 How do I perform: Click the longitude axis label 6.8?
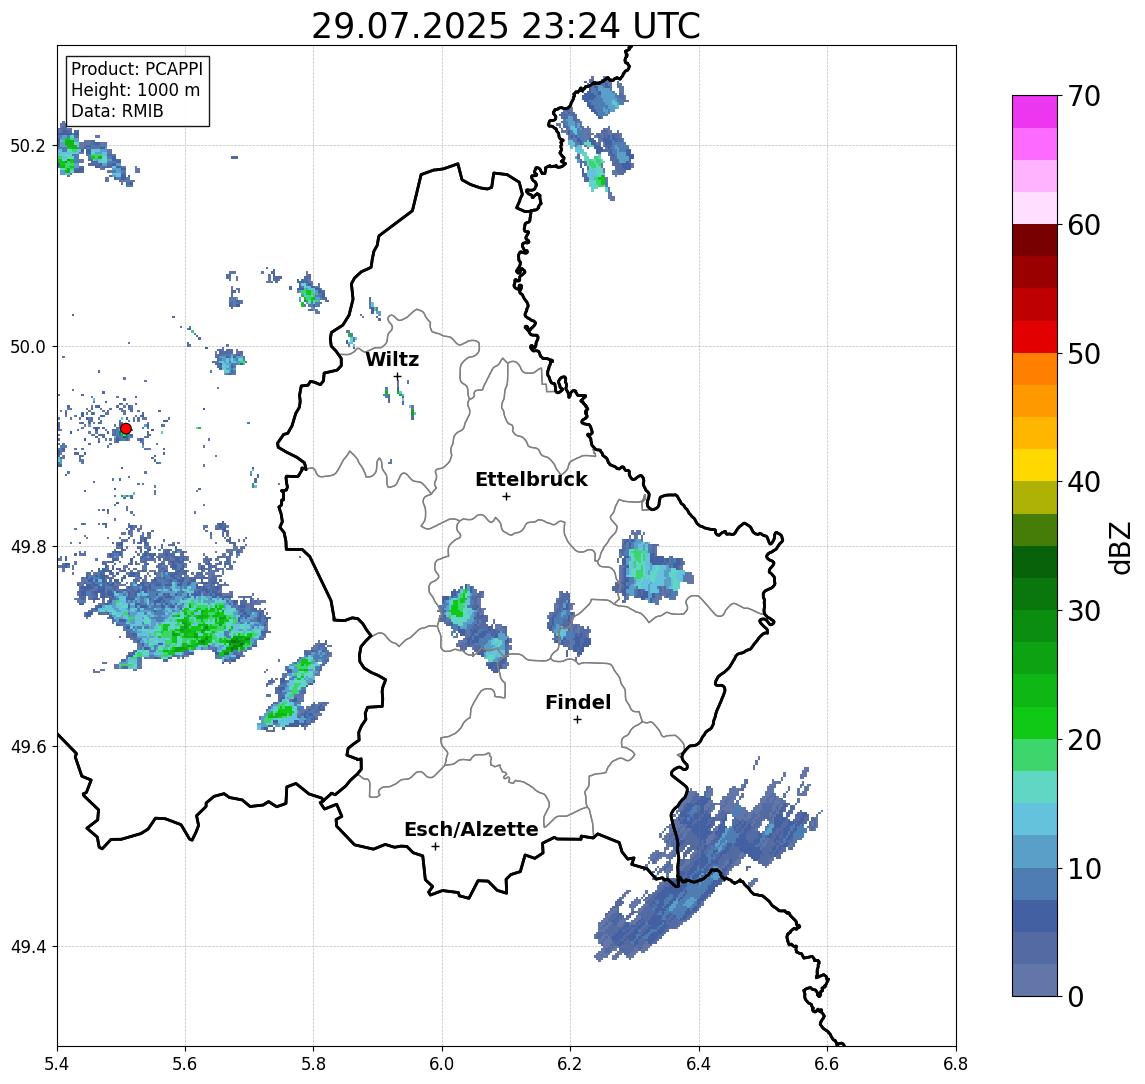point(955,1064)
